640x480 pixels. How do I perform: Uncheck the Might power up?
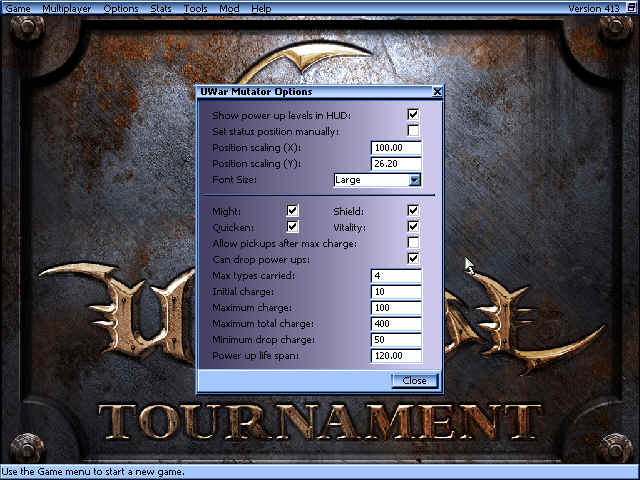(292, 211)
